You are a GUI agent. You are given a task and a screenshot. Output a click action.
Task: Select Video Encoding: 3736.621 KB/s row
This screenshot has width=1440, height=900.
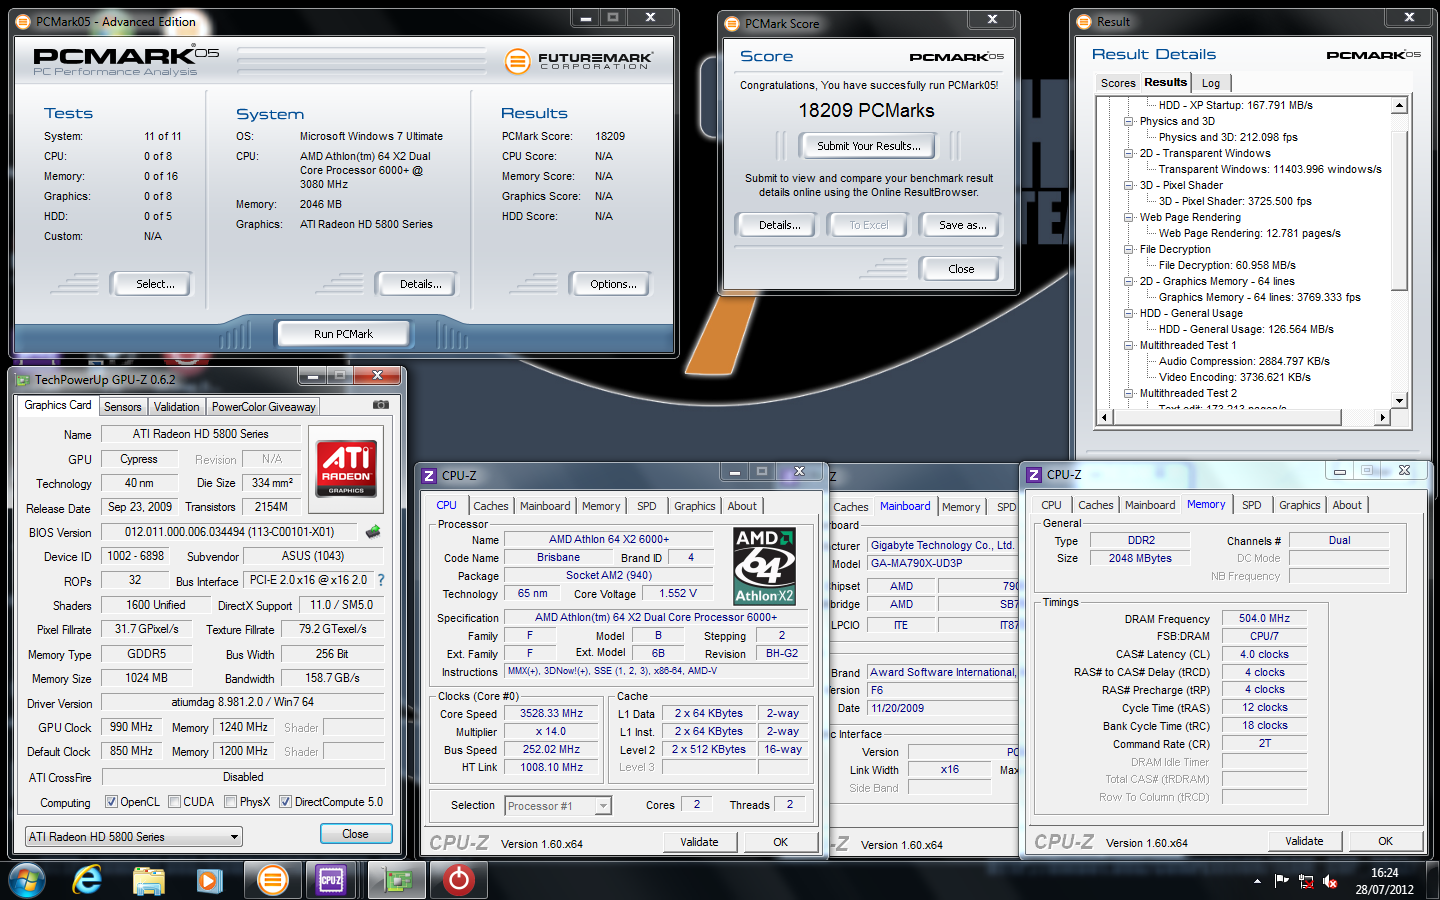pos(1234,377)
